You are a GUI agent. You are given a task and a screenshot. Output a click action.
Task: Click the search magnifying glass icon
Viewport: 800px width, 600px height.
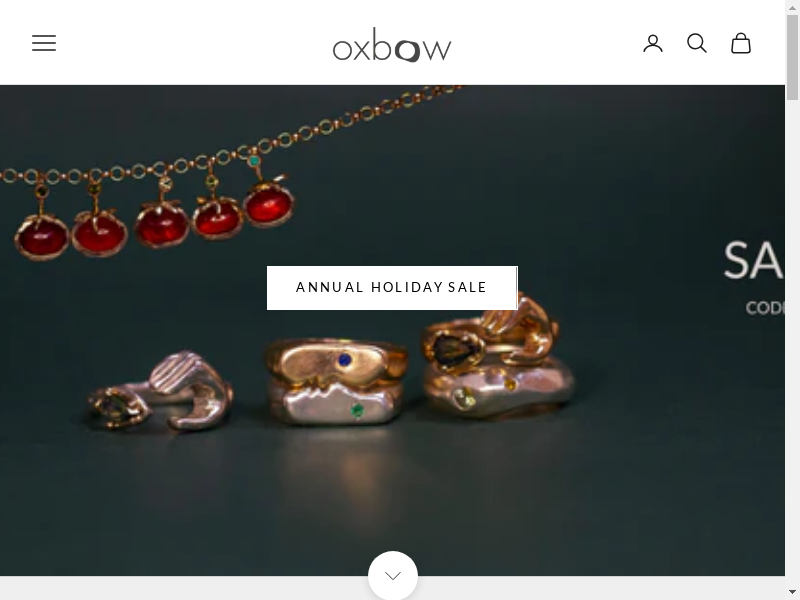(x=697, y=43)
